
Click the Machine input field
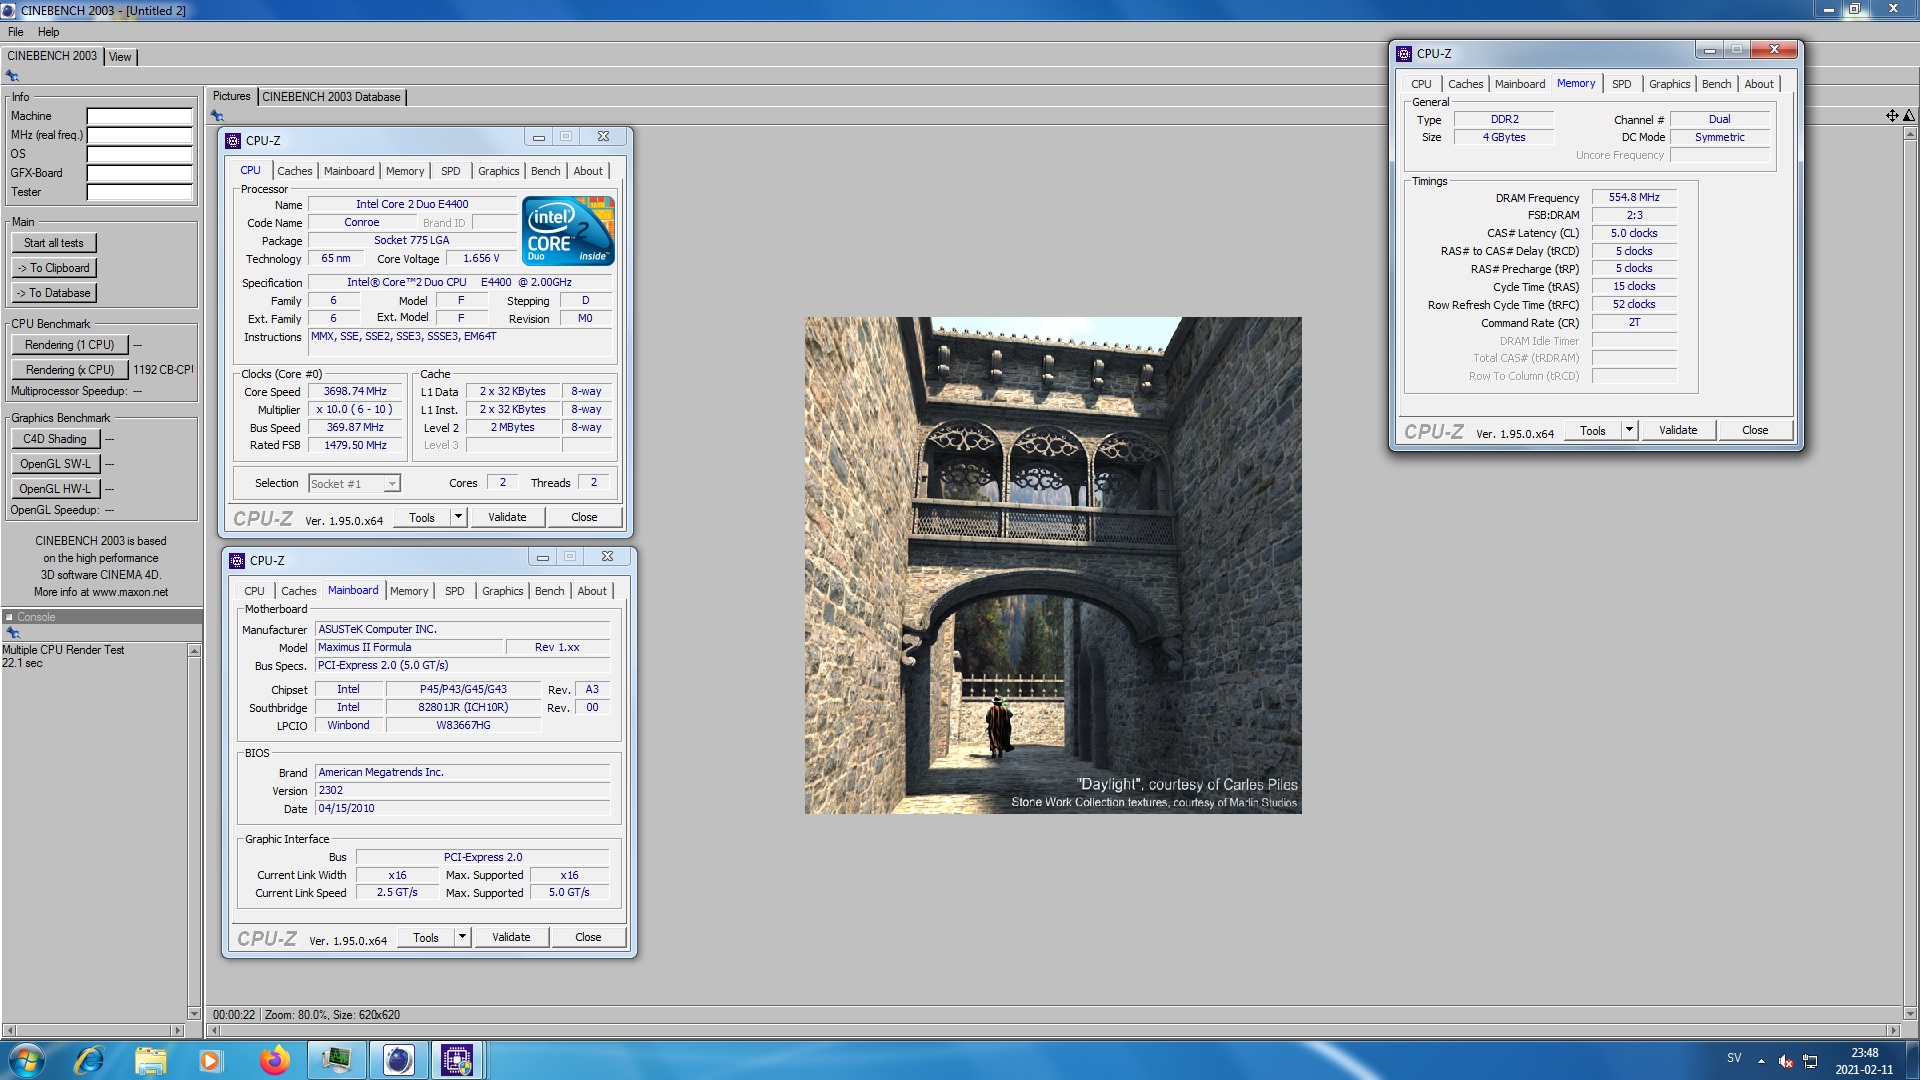click(x=139, y=117)
